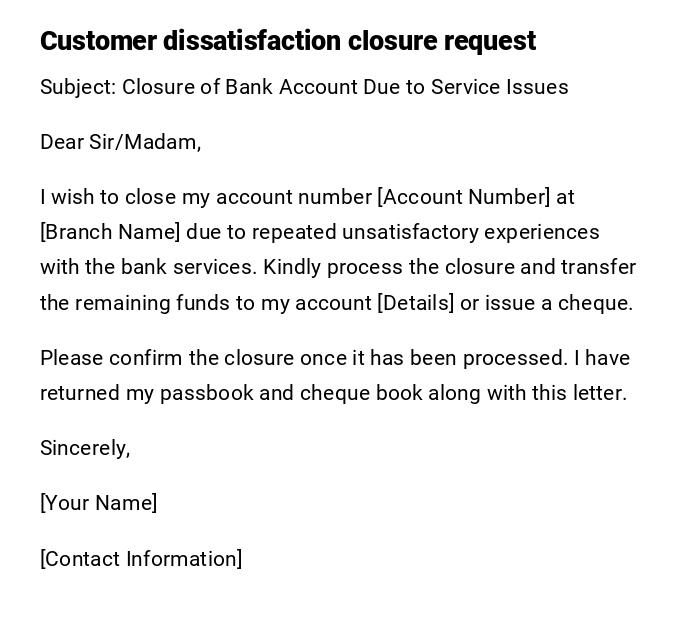
Task: Select the [Details] placeholder
Action: [415, 303]
